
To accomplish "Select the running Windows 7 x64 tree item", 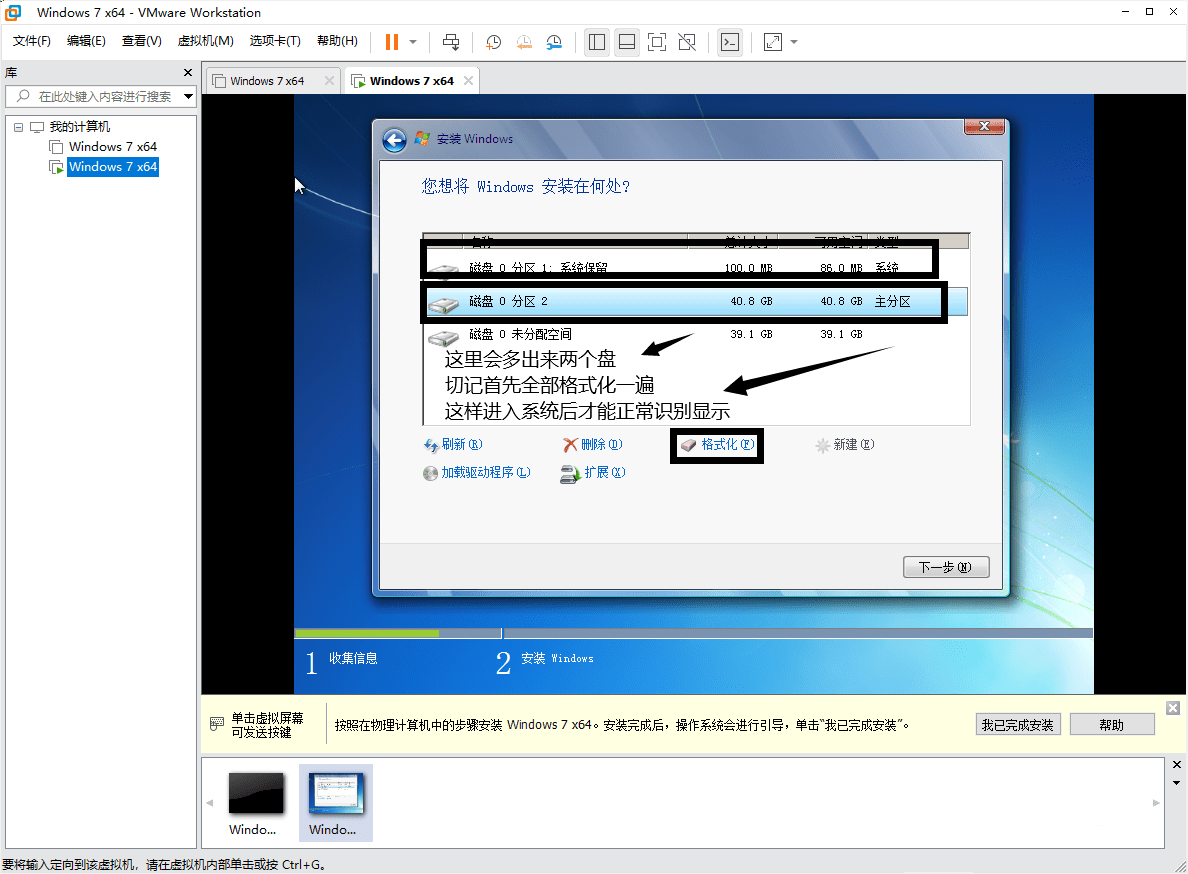I will [x=113, y=167].
